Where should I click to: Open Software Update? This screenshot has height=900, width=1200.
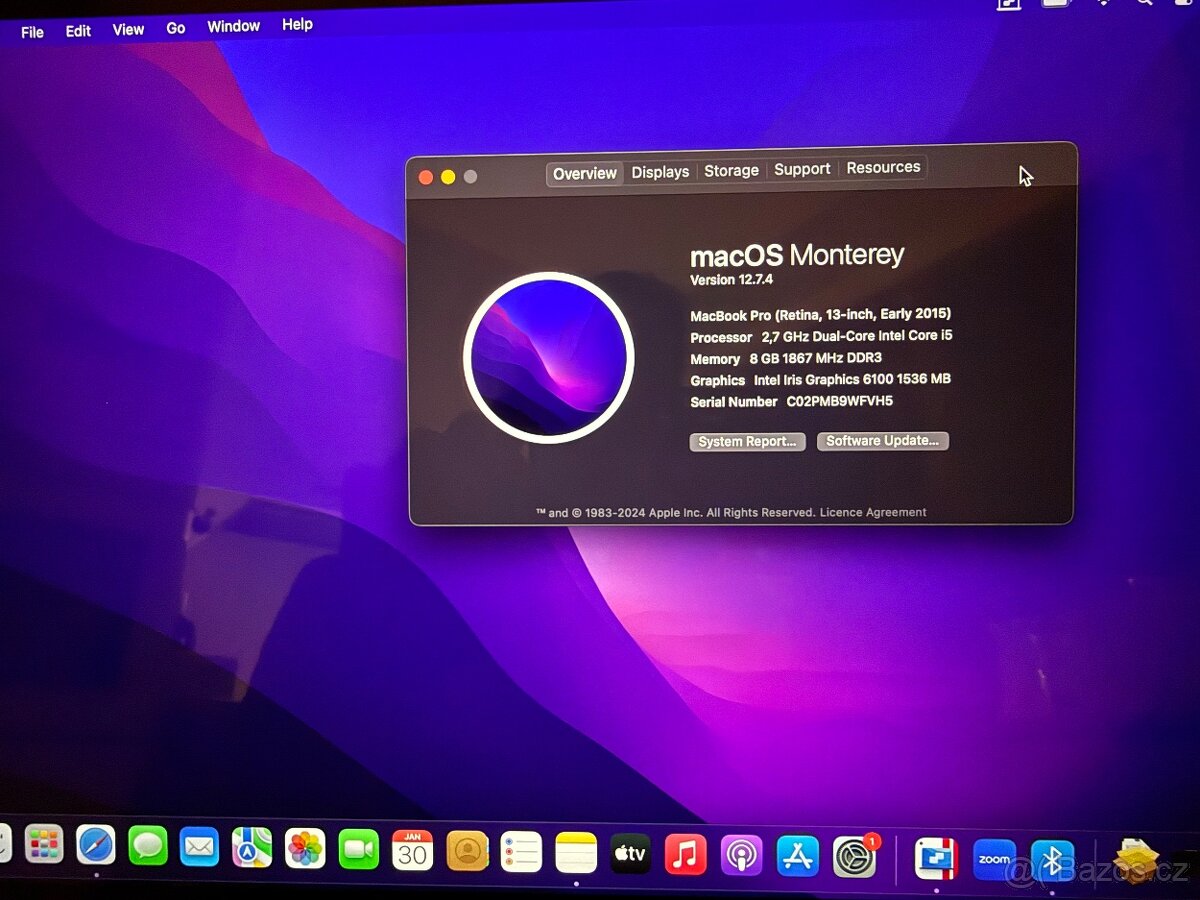click(882, 440)
